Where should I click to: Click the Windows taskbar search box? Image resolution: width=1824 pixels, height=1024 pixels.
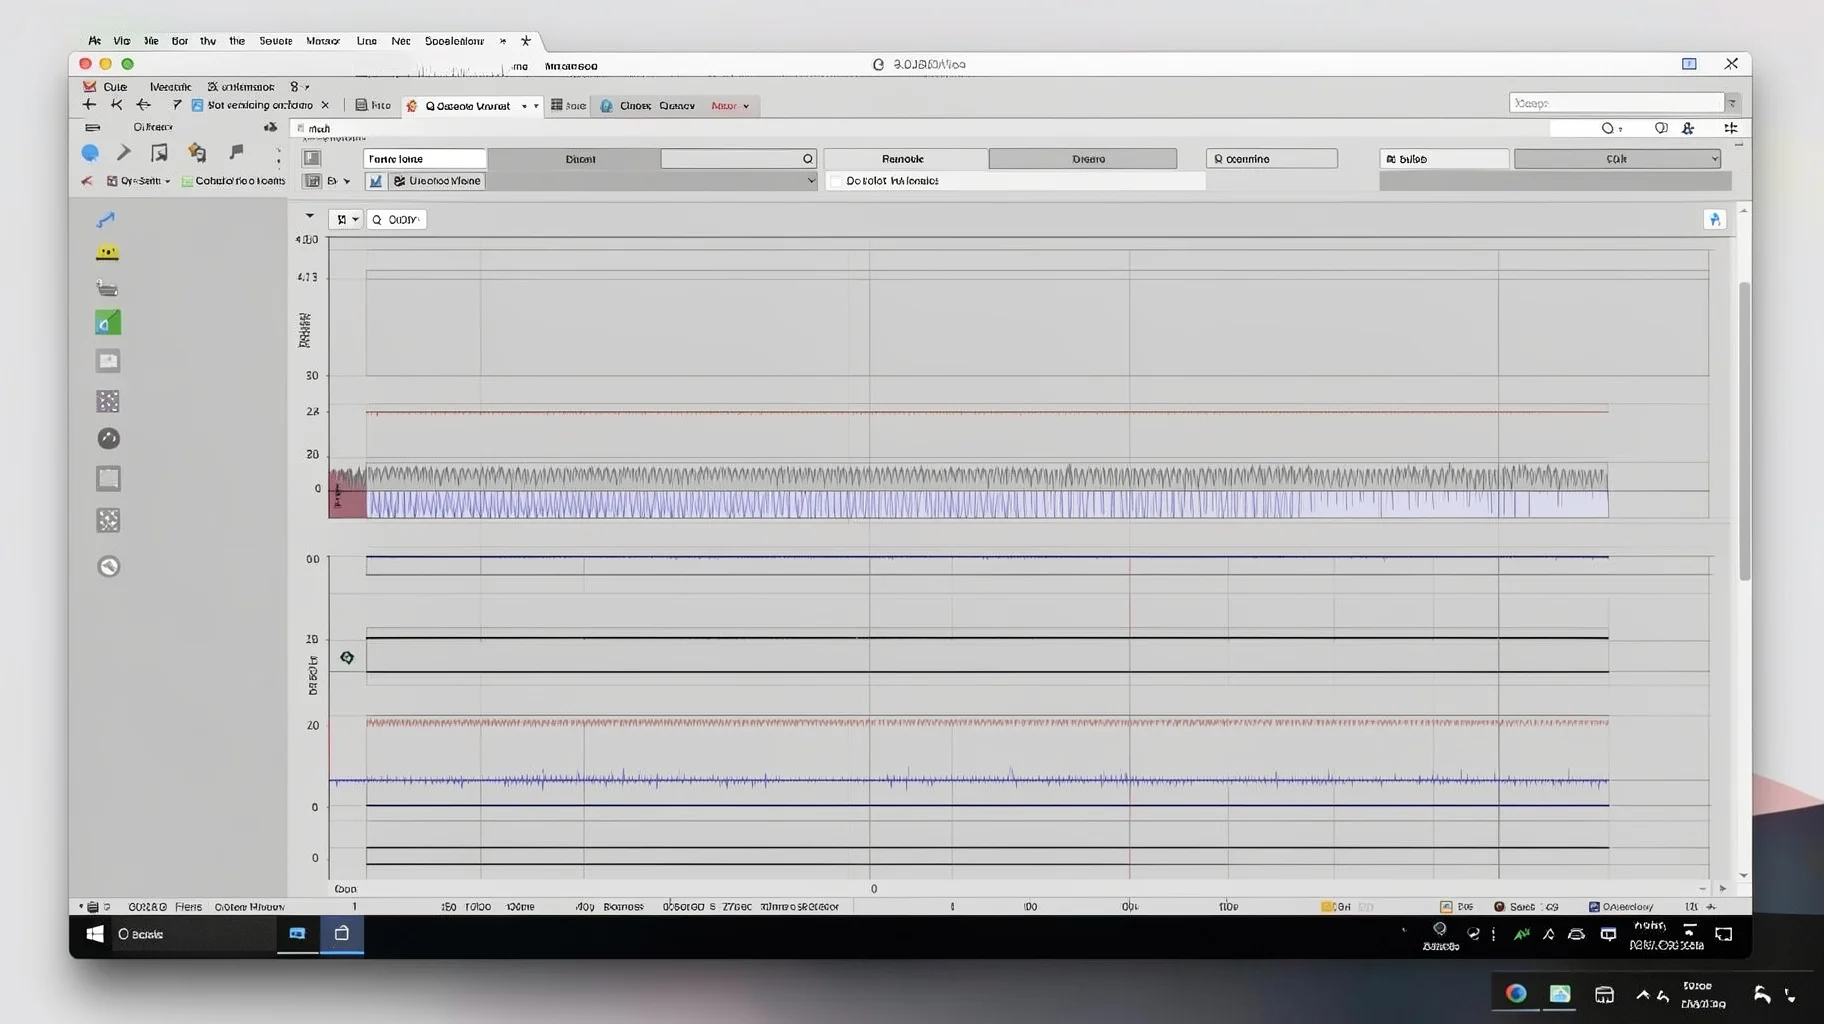194,934
